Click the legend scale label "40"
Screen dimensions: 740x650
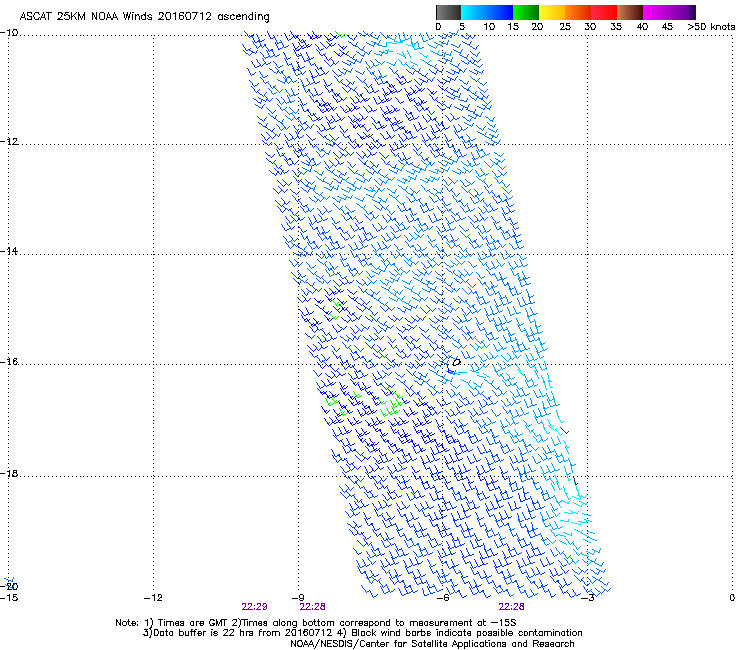[642, 27]
